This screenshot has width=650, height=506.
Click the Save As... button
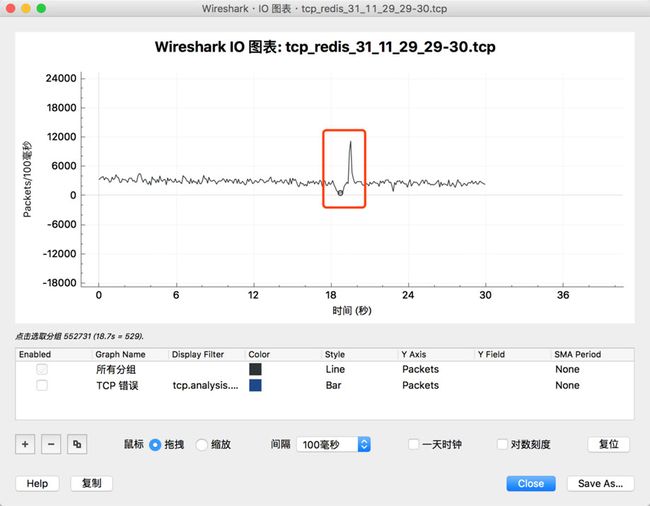(600, 483)
